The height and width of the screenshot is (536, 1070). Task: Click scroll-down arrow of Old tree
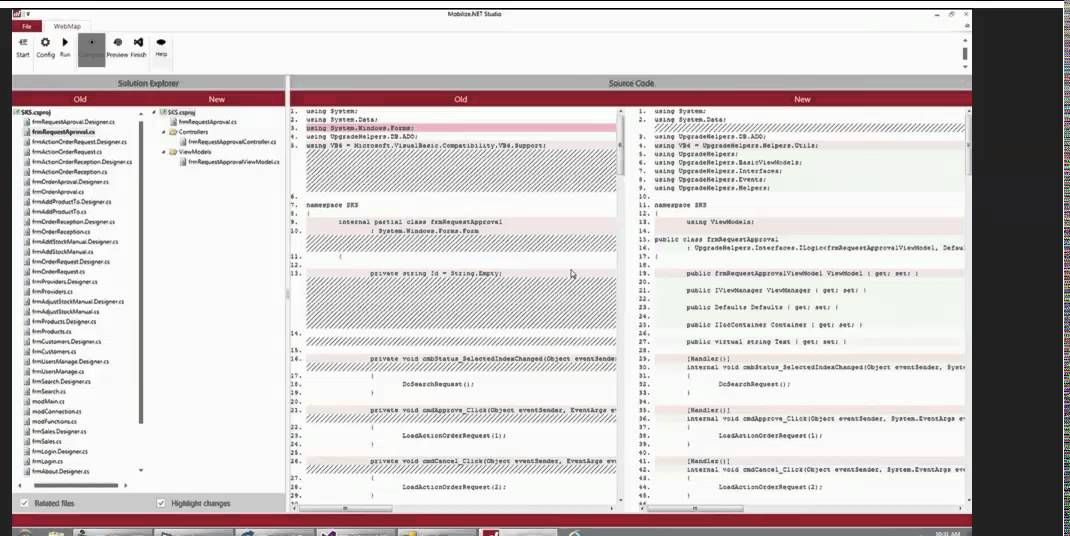(141, 470)
